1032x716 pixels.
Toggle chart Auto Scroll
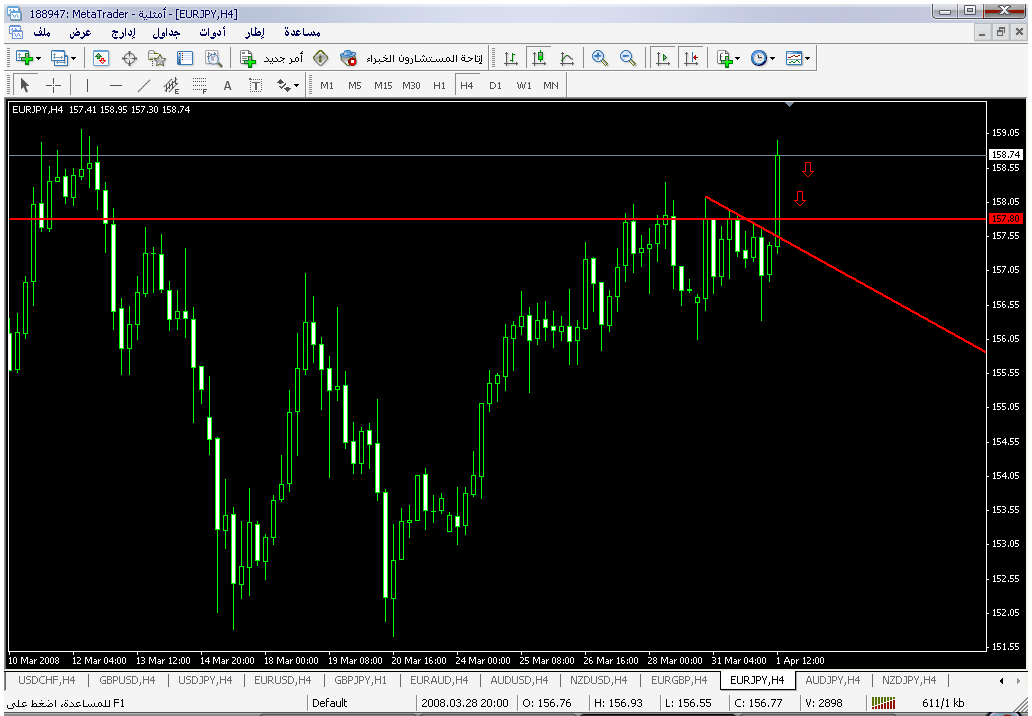(663, 59)
